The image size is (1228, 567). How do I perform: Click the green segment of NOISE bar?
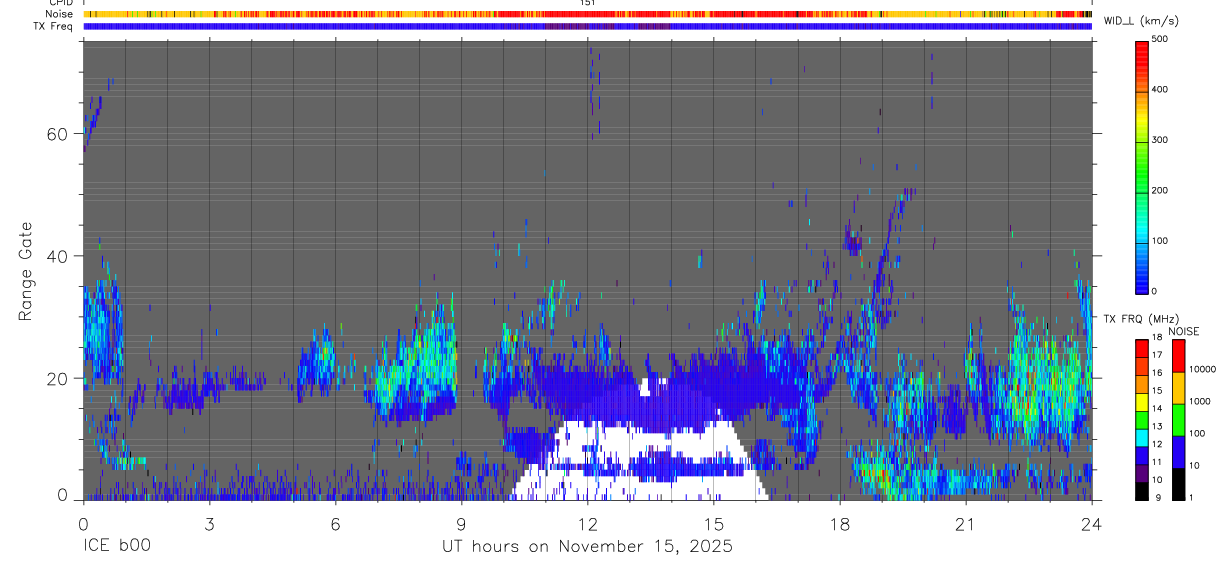pyautogui.click(x=1178, y=420)
